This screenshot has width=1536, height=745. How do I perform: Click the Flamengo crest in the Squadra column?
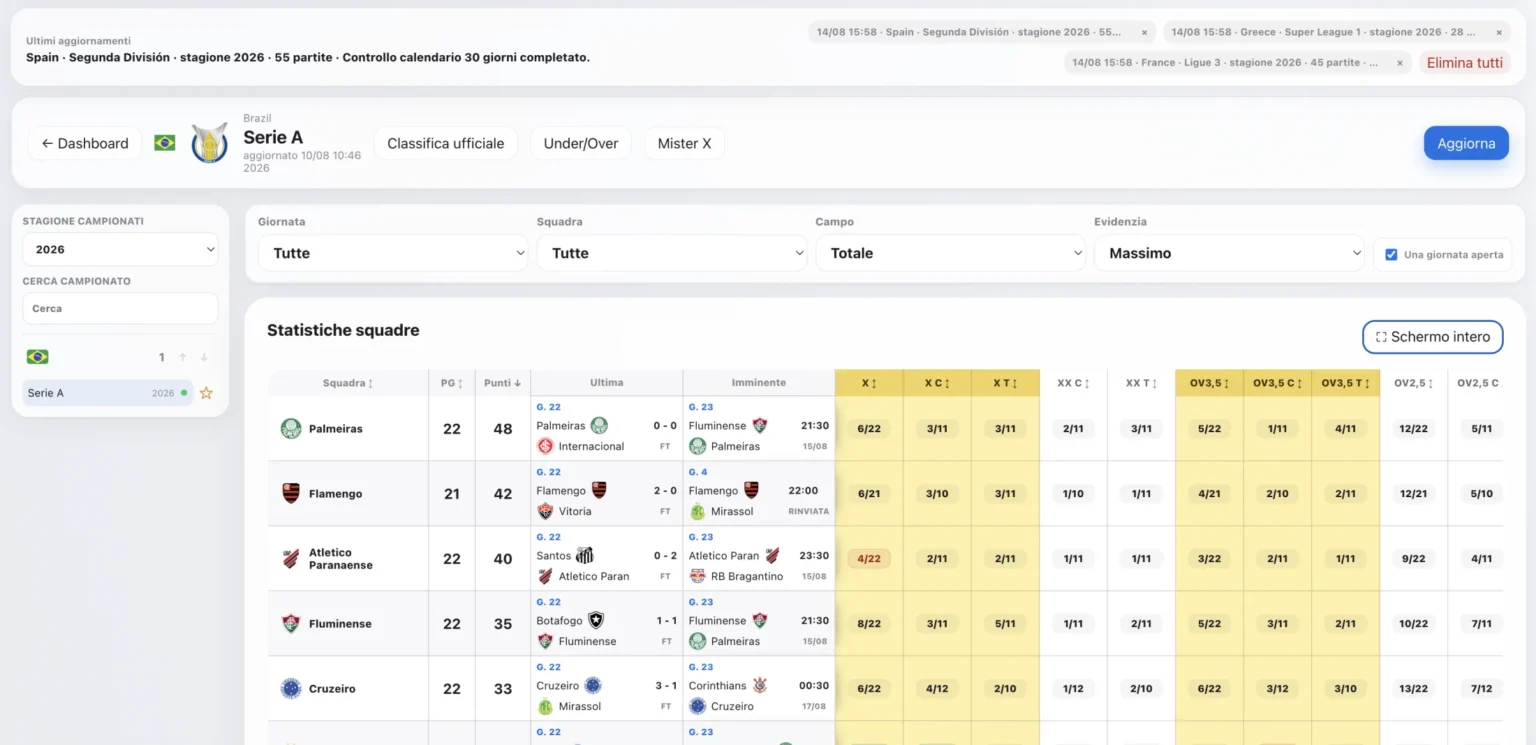click(291, 494)
